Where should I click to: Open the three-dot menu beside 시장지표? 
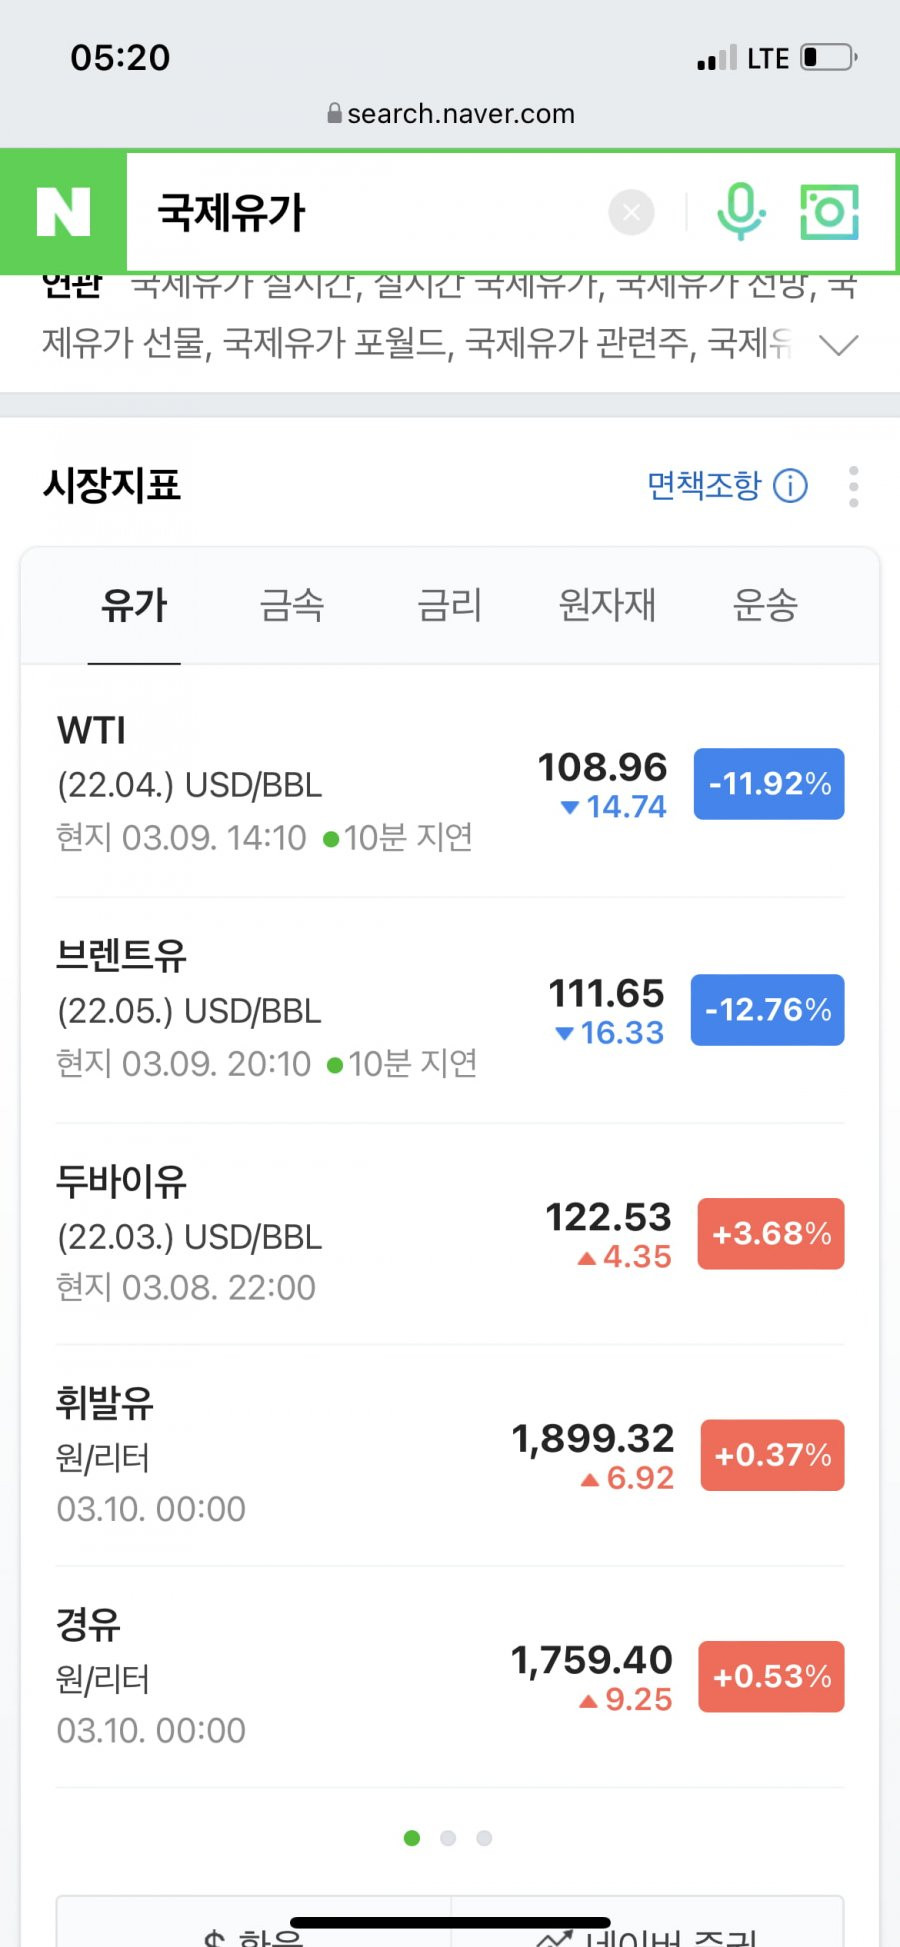click(853, 486)
